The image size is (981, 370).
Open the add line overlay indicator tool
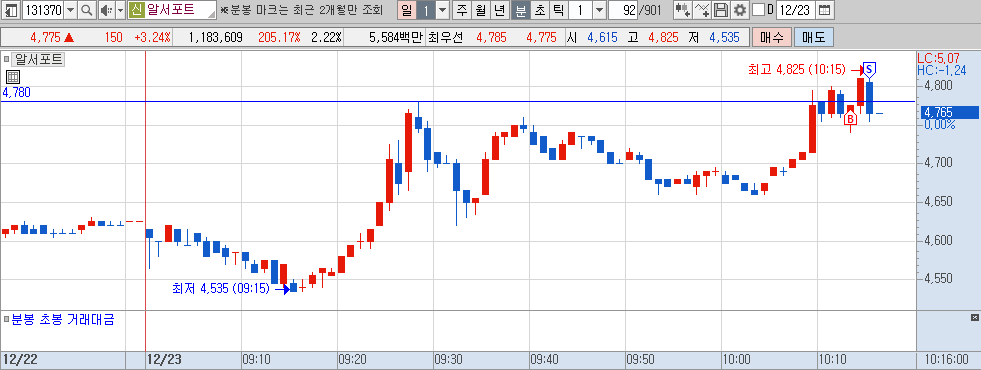pos(703,10)
